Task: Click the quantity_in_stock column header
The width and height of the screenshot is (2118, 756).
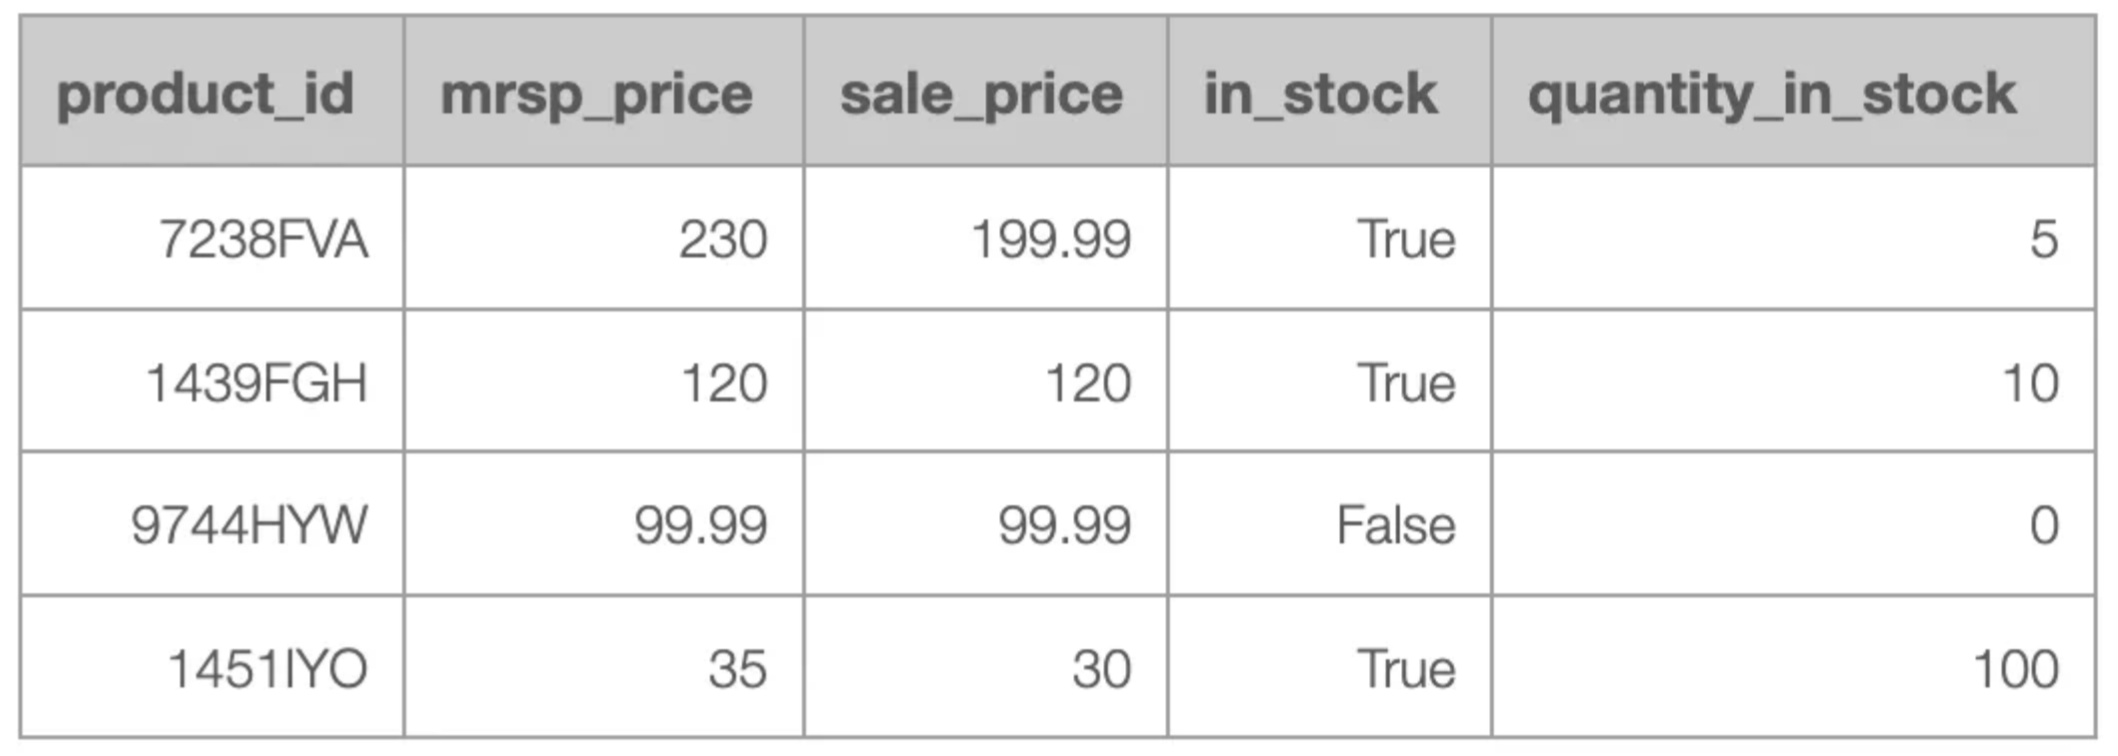Action: pos(1772,94)
